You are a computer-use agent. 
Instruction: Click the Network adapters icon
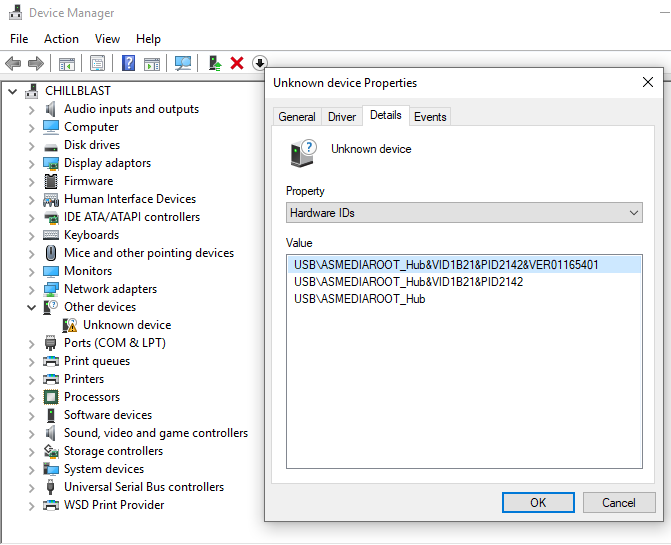click(51, 289)
